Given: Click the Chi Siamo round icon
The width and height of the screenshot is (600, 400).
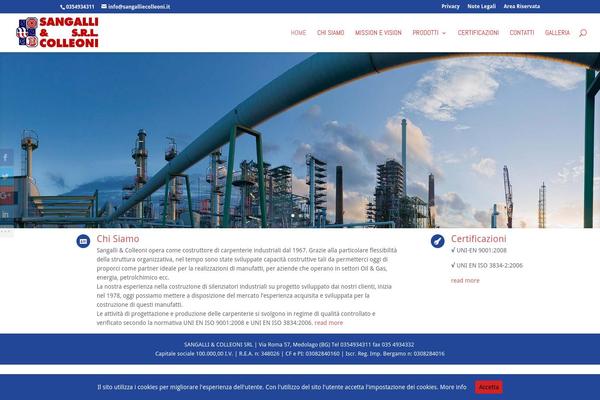Looking at the screenshot, I should 83,241.
